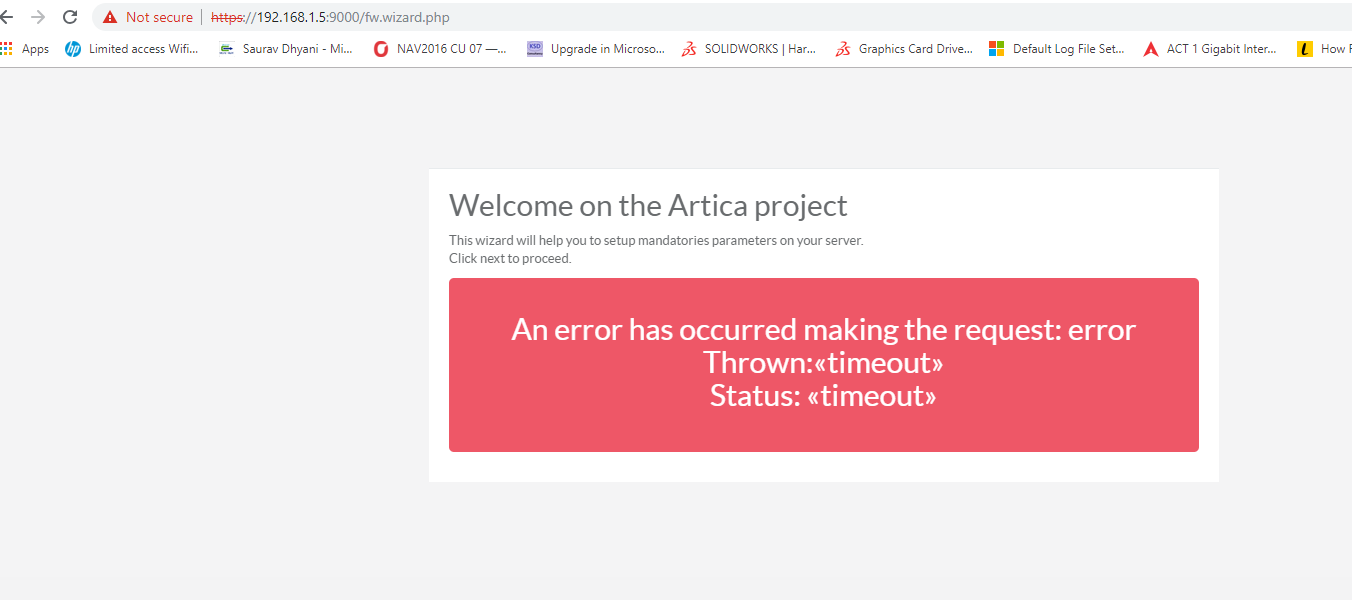Click the red error request message

click(x=824, y=365)
